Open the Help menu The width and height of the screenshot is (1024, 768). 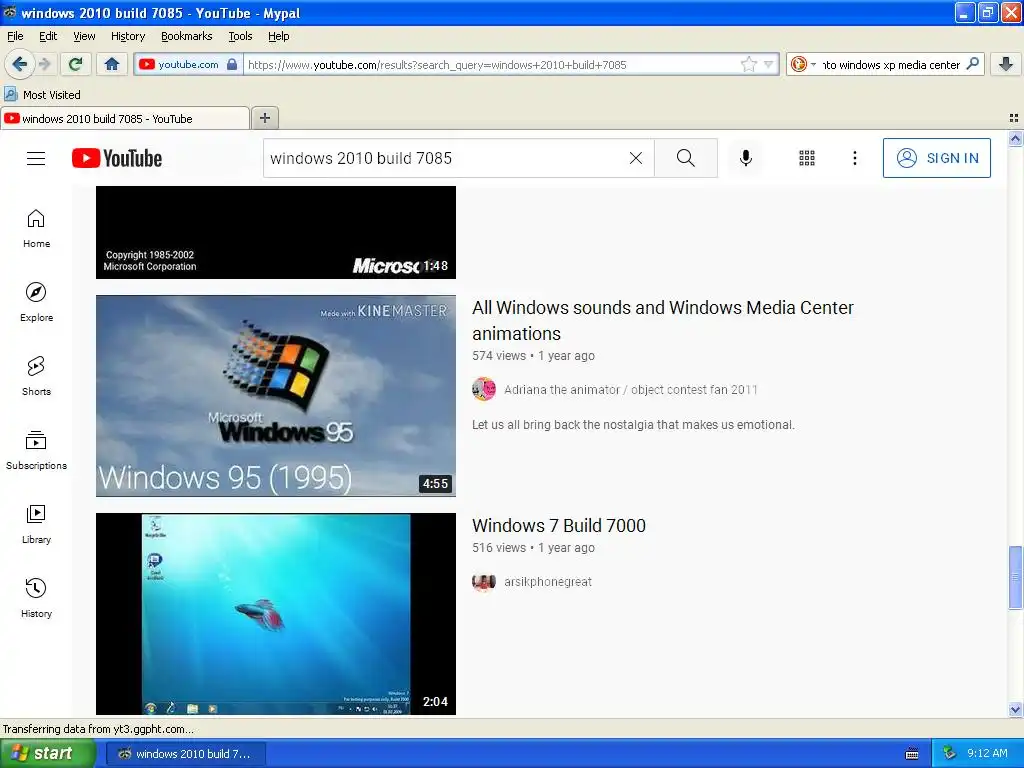[x=278, y=36]
